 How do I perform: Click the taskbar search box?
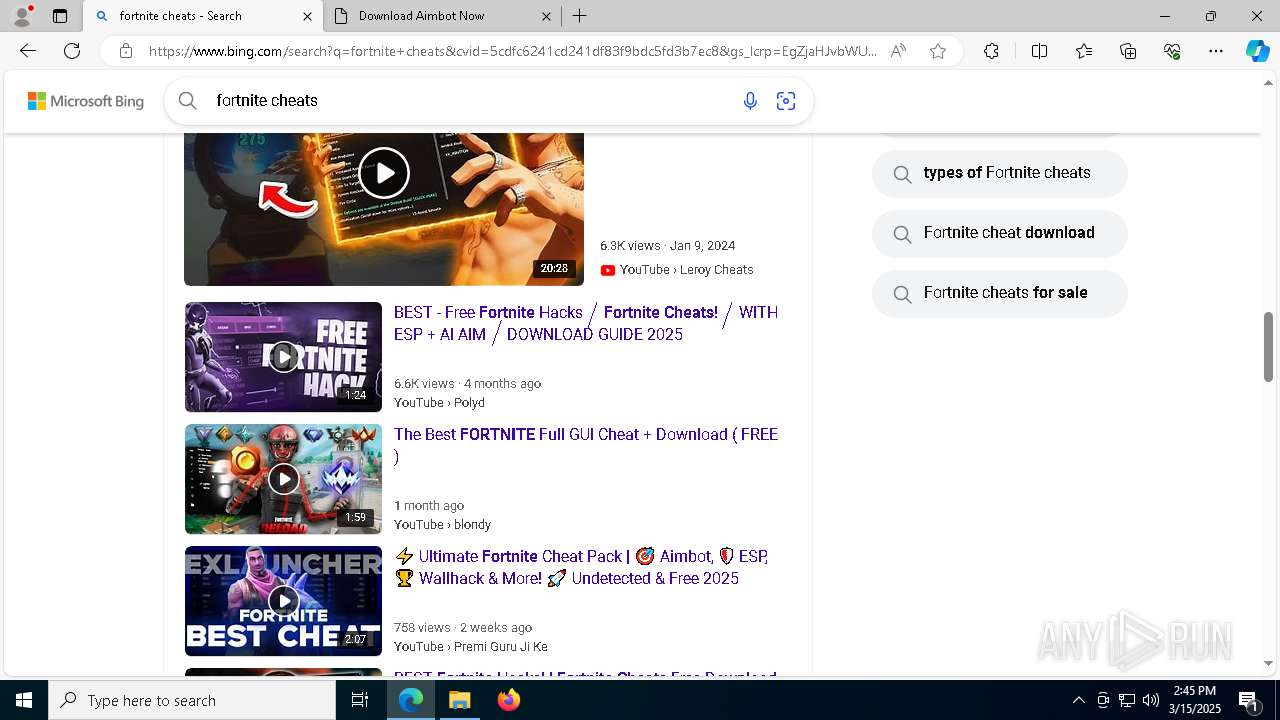pyautogui.click(x=192, y=700)
